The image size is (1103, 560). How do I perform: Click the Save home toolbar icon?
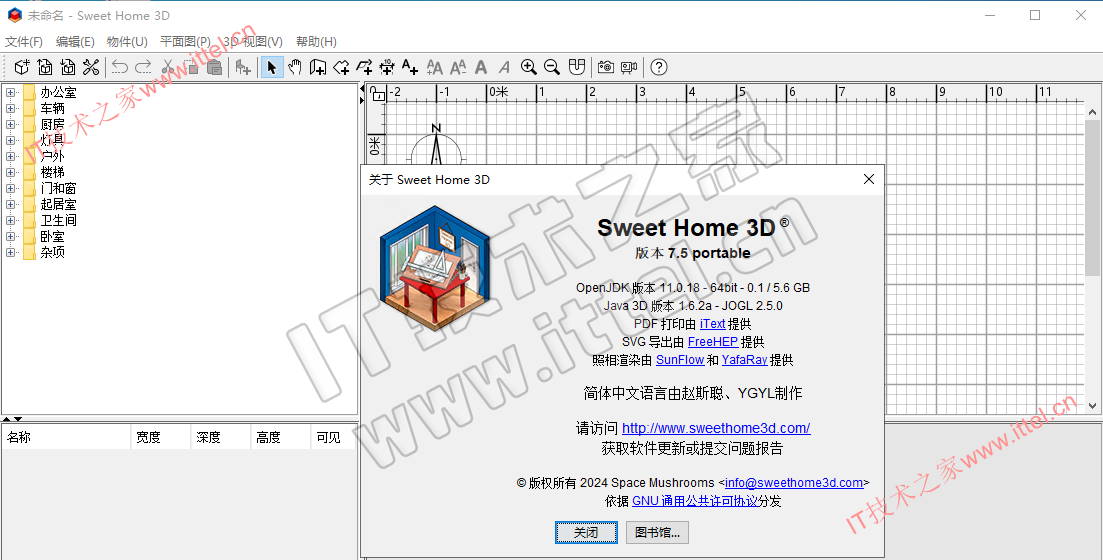click(x=68, y=67)
